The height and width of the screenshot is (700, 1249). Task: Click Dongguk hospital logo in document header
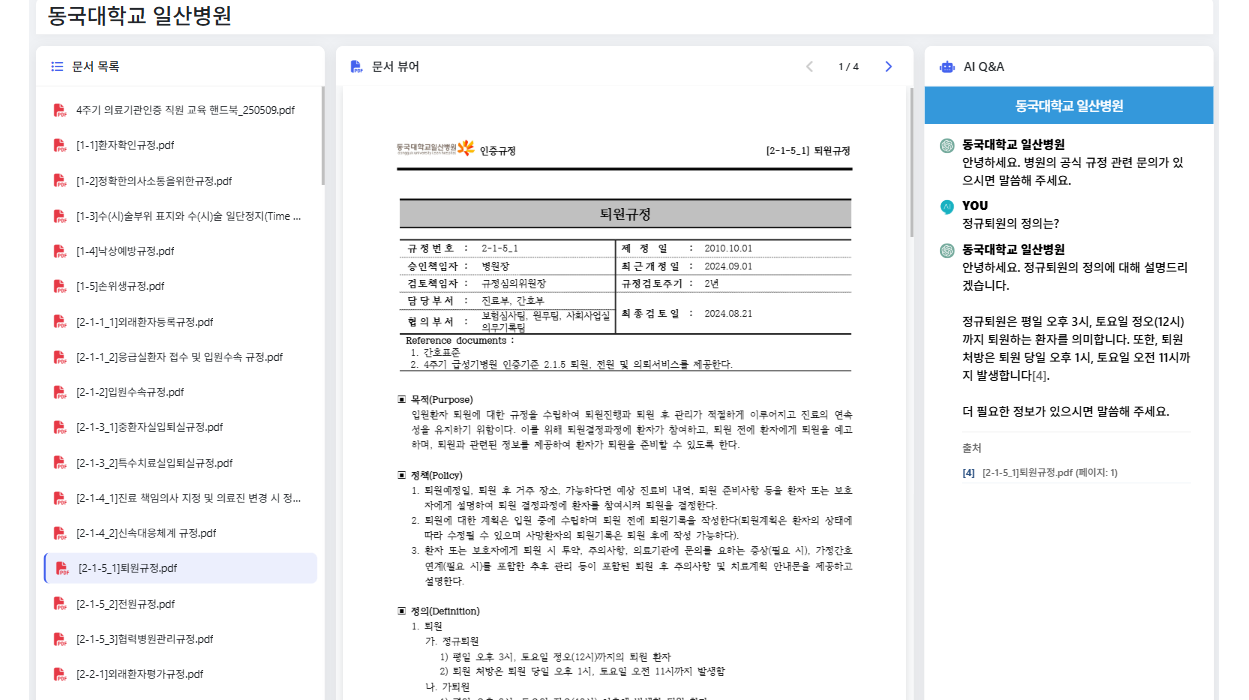(436, 148)
